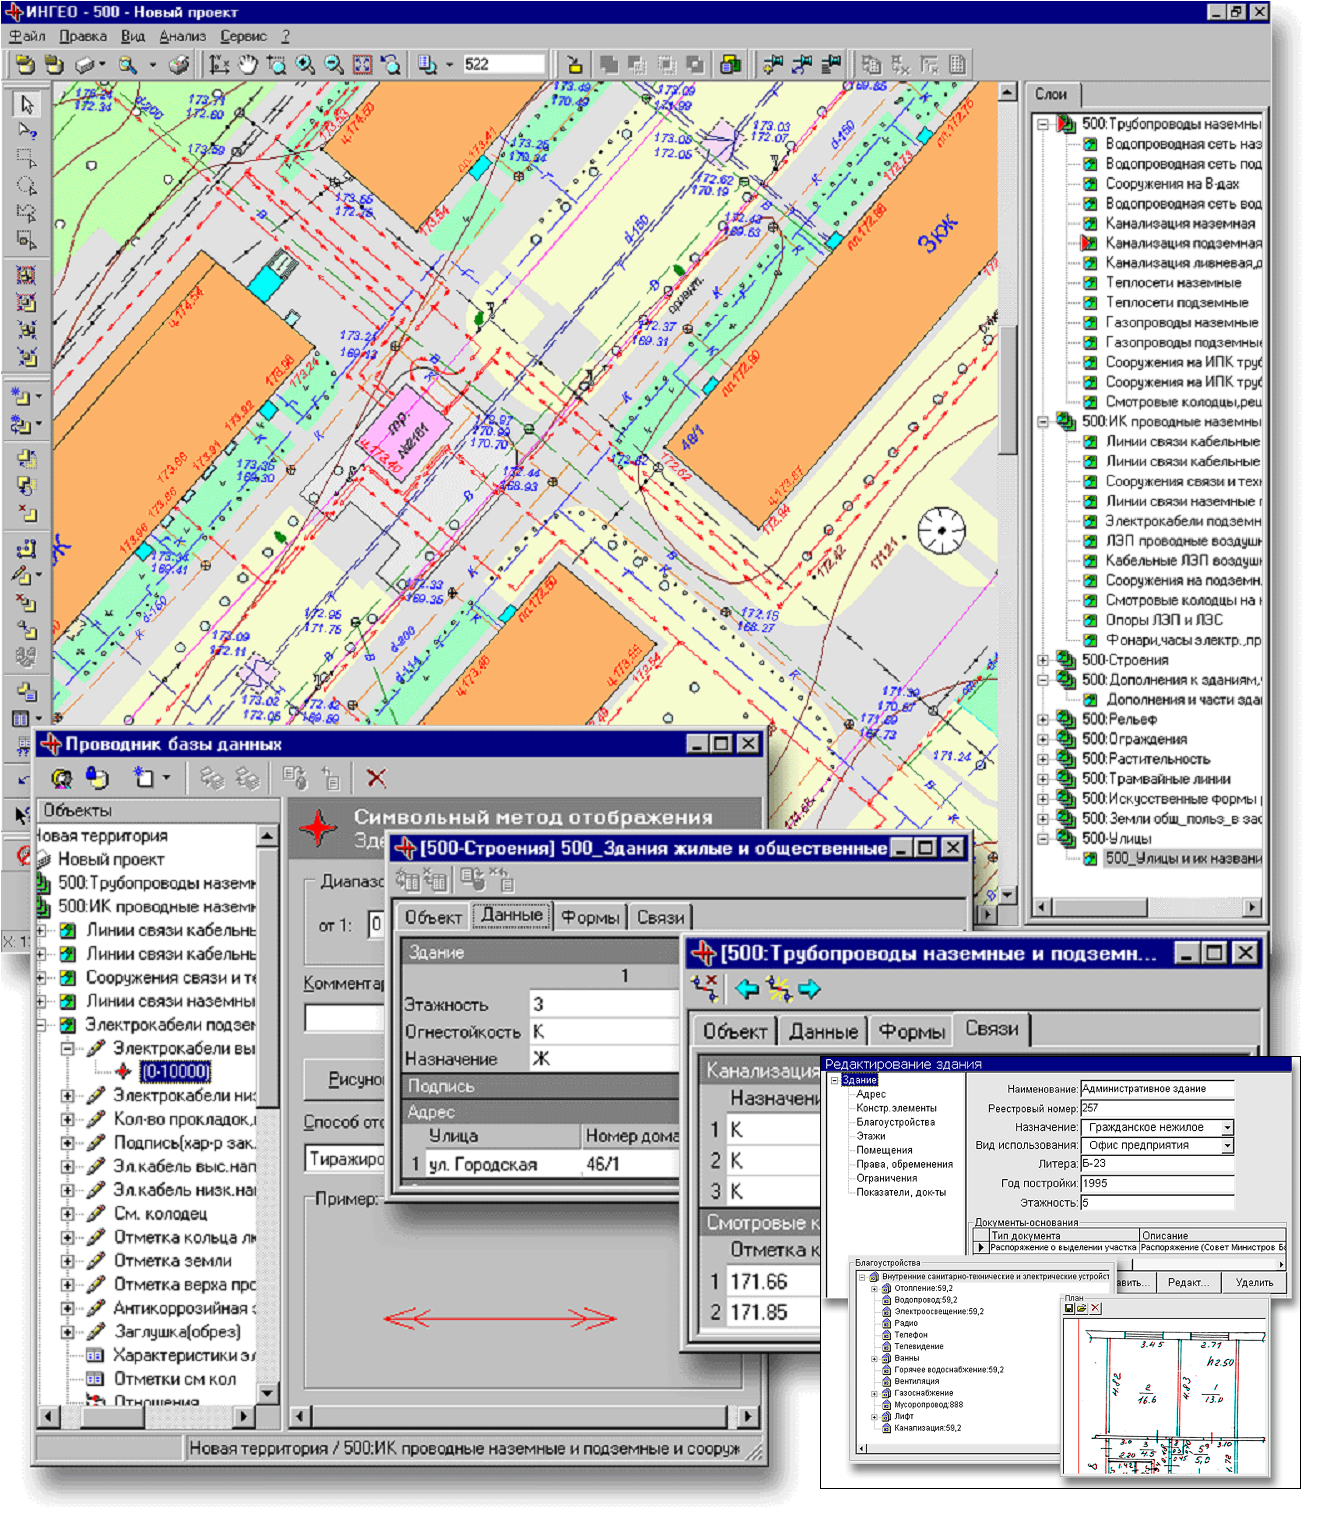
Task: Switch to the Формы tab in buildings window
Action: coord(590,917)
